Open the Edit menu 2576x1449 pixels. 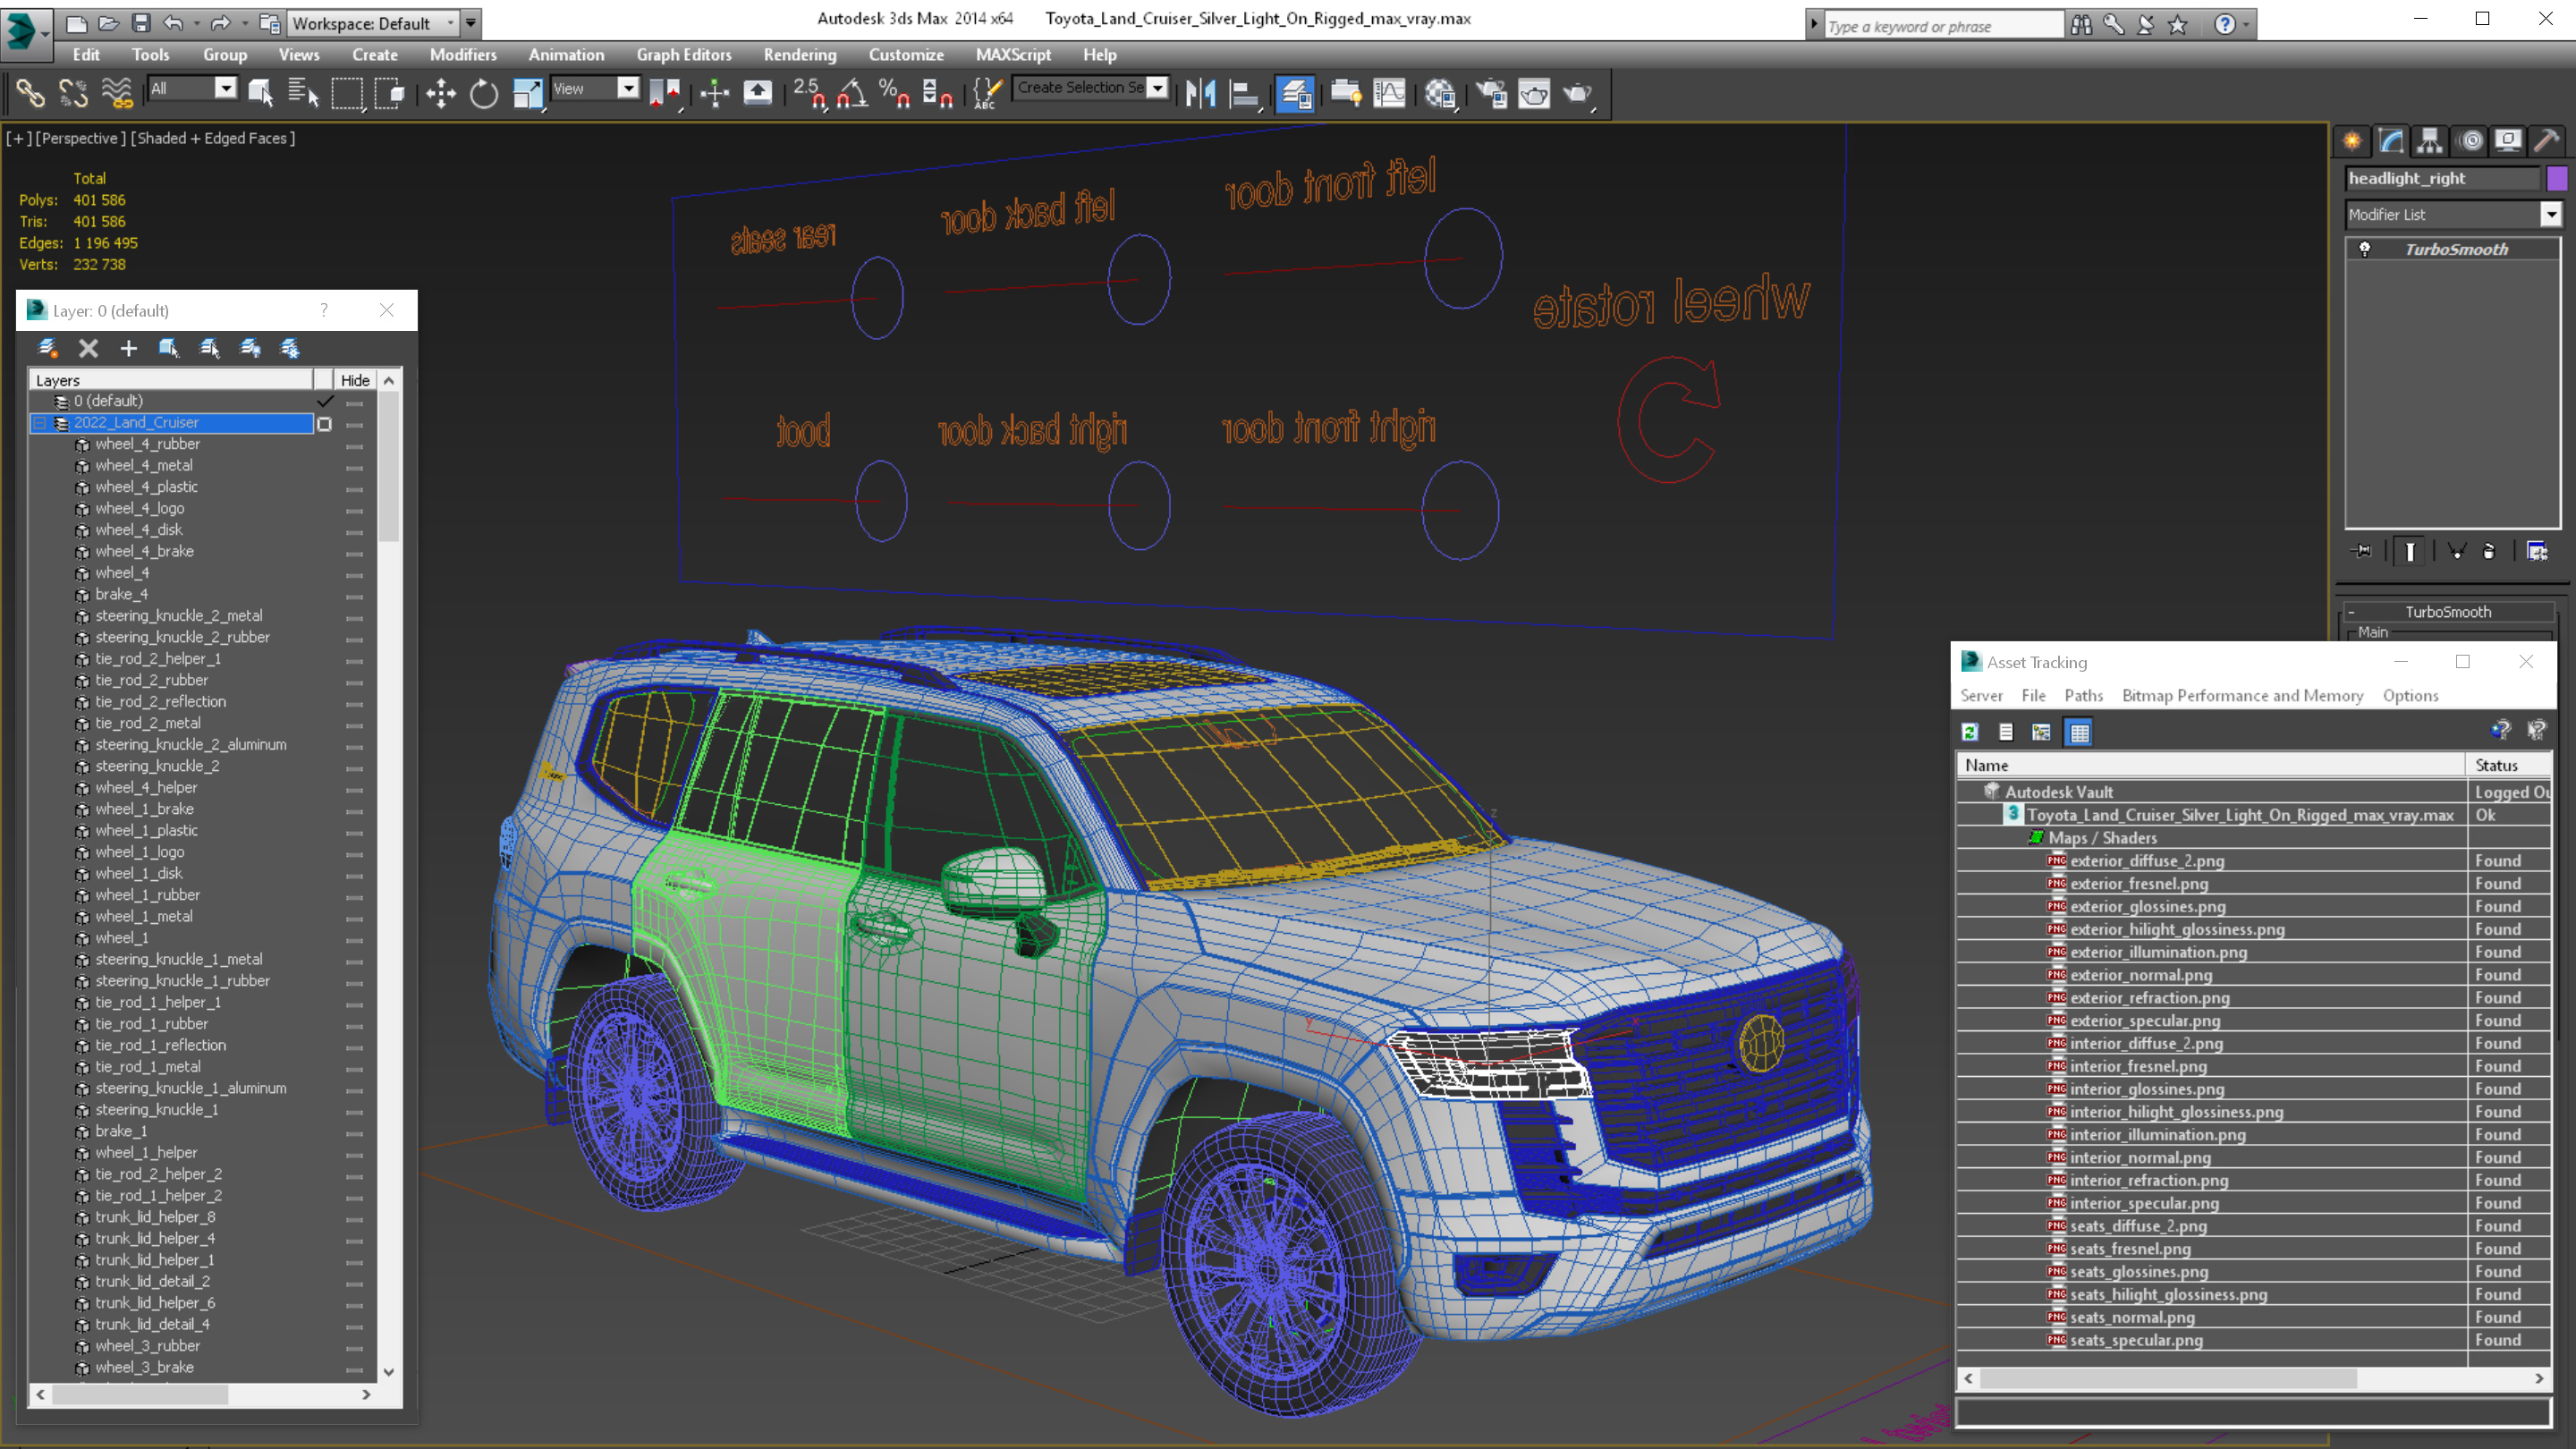[86, 55]
